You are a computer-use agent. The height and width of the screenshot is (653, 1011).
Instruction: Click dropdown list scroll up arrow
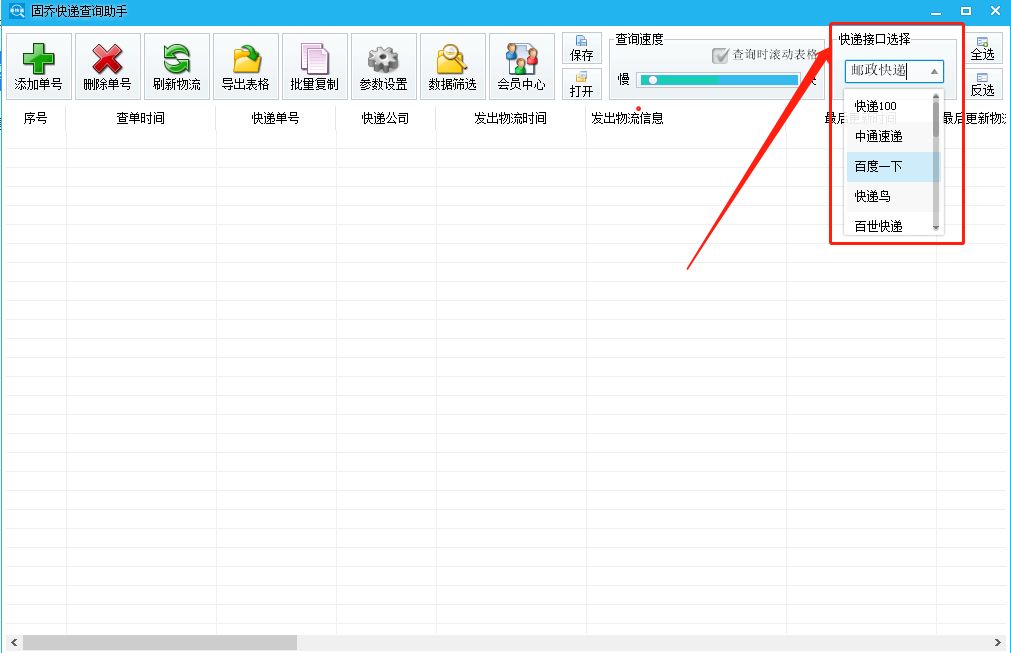click(x=936, y=97)
